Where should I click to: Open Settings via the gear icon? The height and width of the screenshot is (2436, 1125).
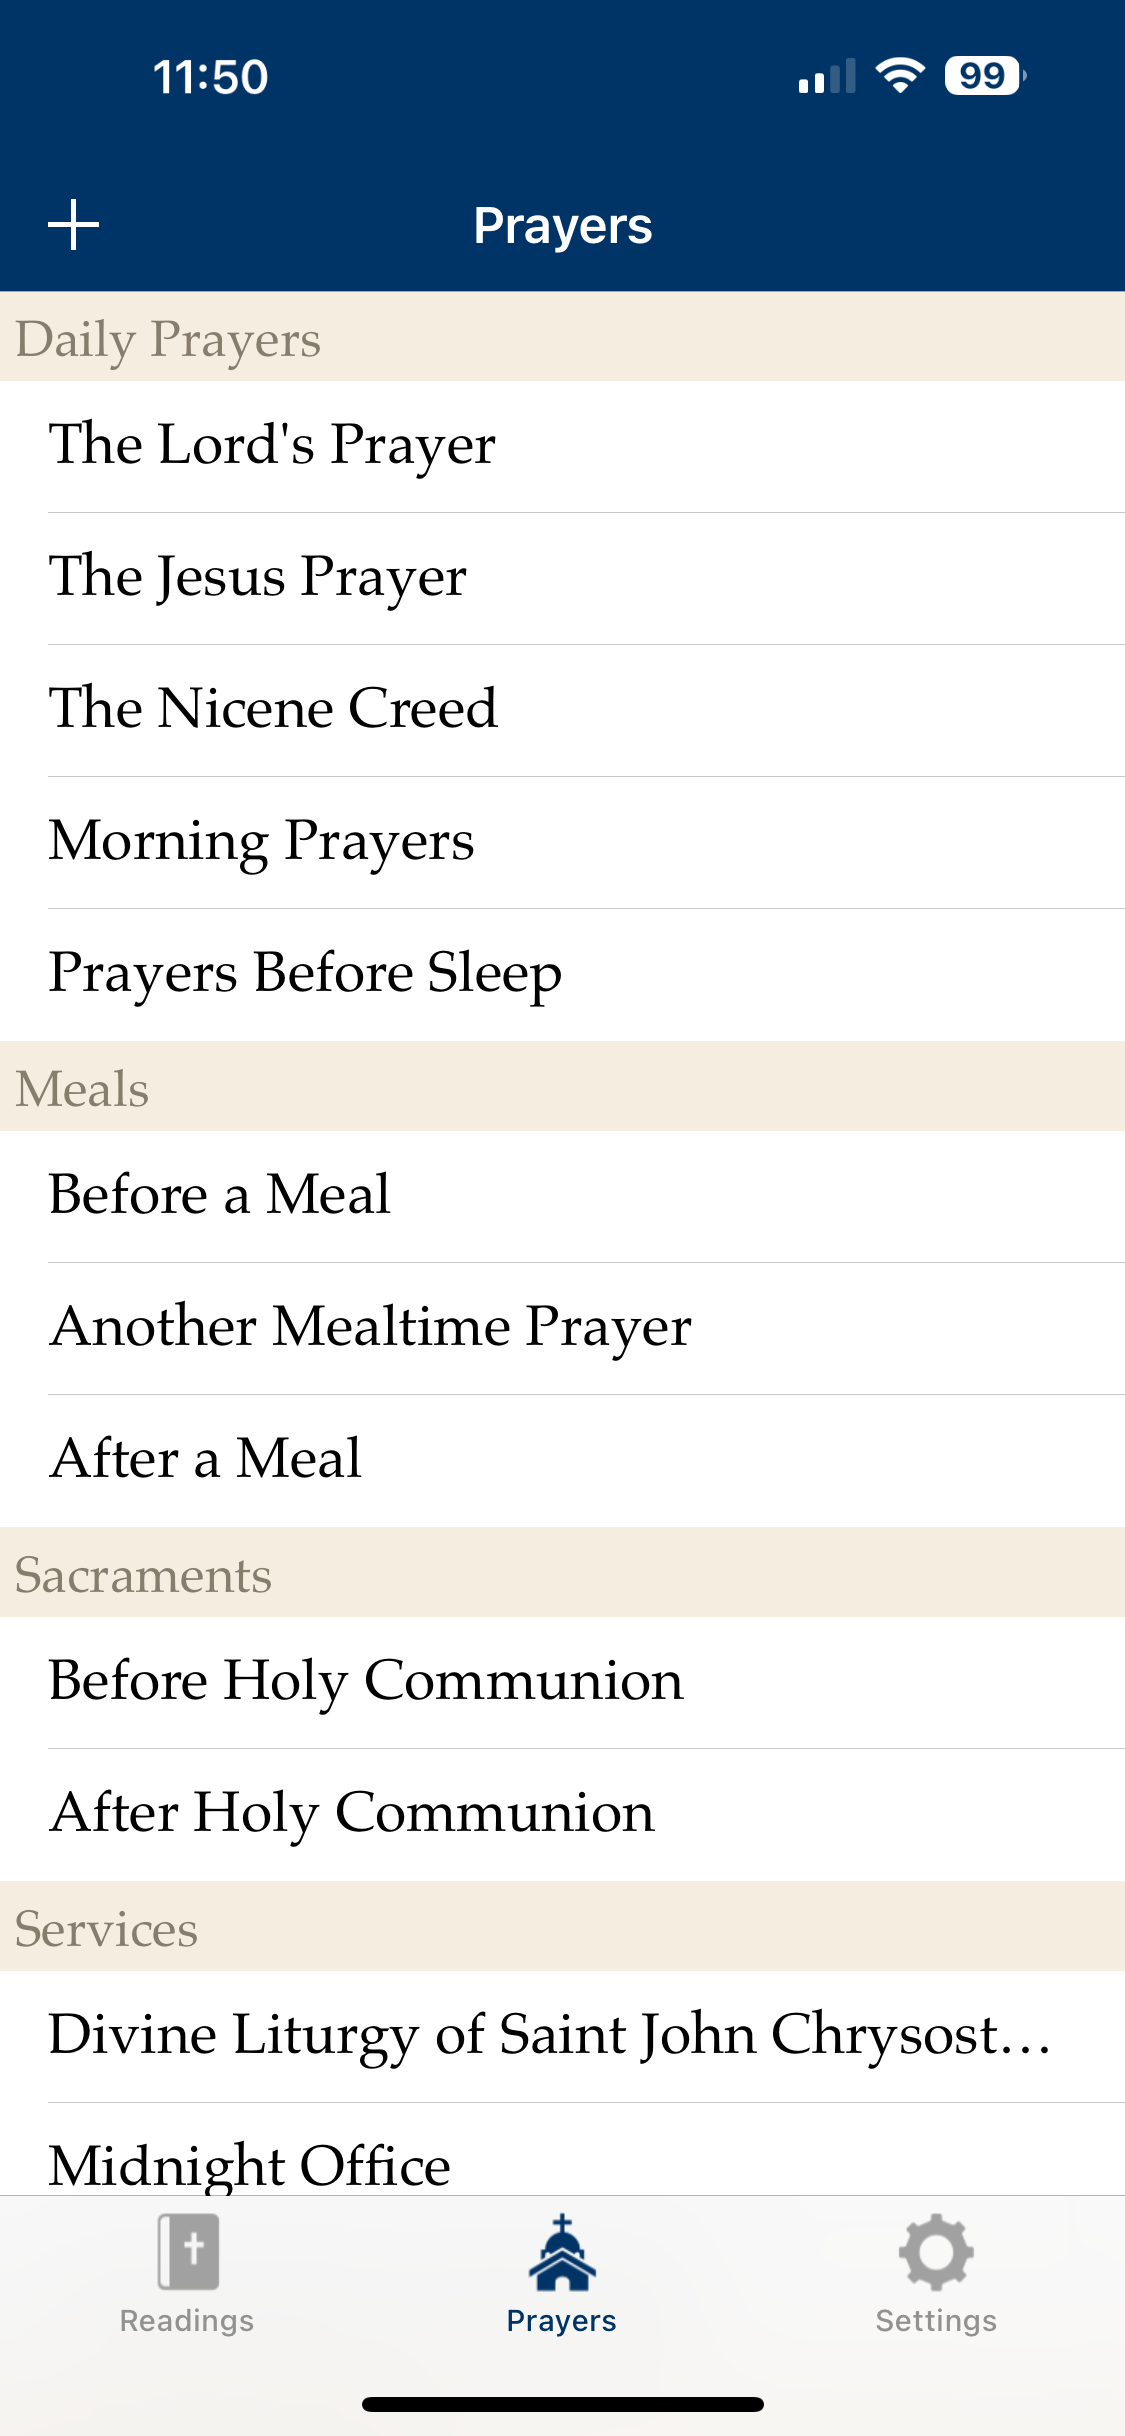pos(936,2253)
